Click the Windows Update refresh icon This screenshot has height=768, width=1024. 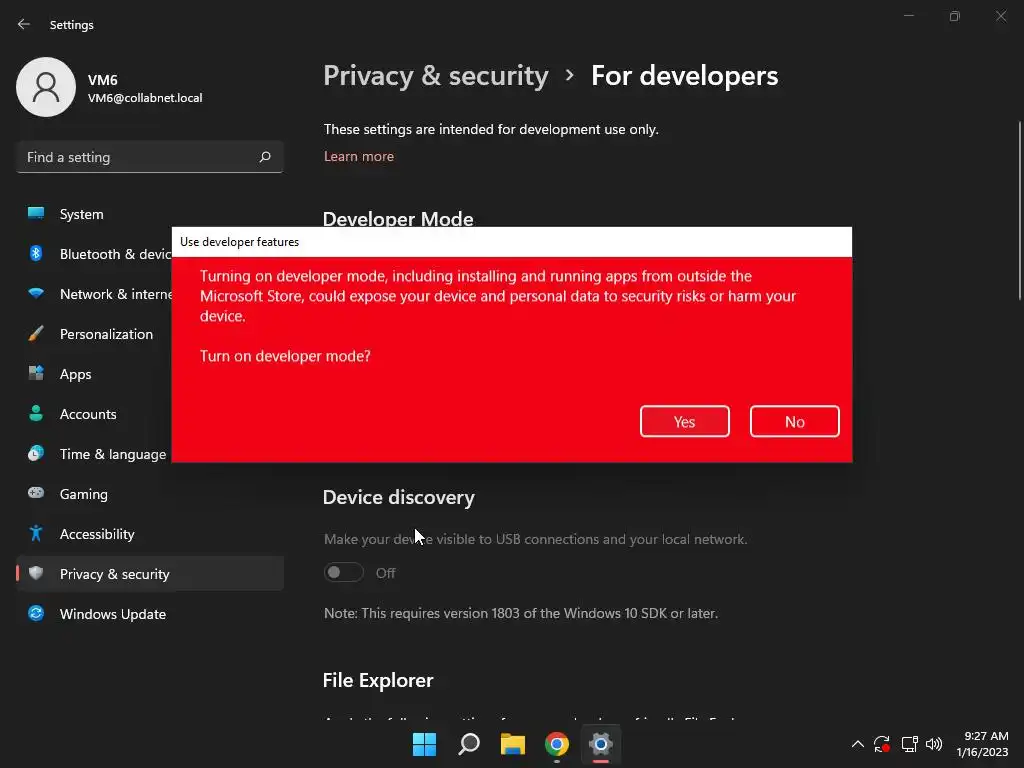(x=36, y=613)
